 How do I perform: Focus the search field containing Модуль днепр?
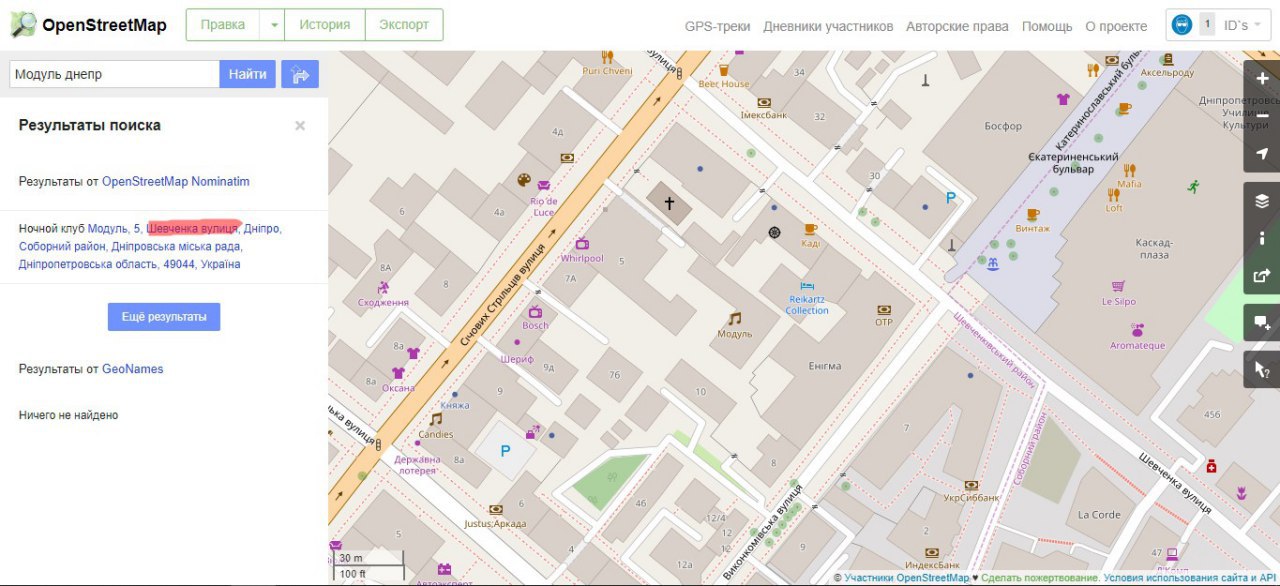pyautogui.click(x=114, y=74)
